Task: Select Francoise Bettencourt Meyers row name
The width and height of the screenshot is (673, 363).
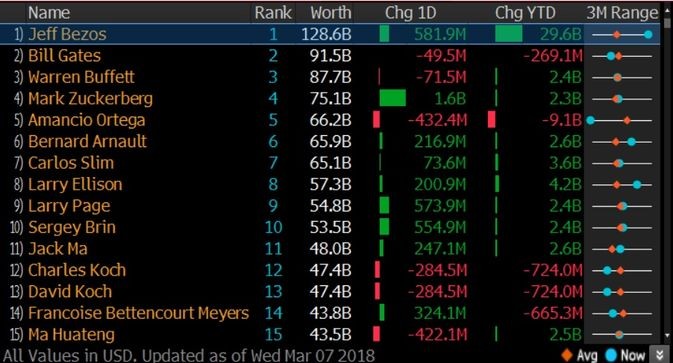Action: (138, 313)
